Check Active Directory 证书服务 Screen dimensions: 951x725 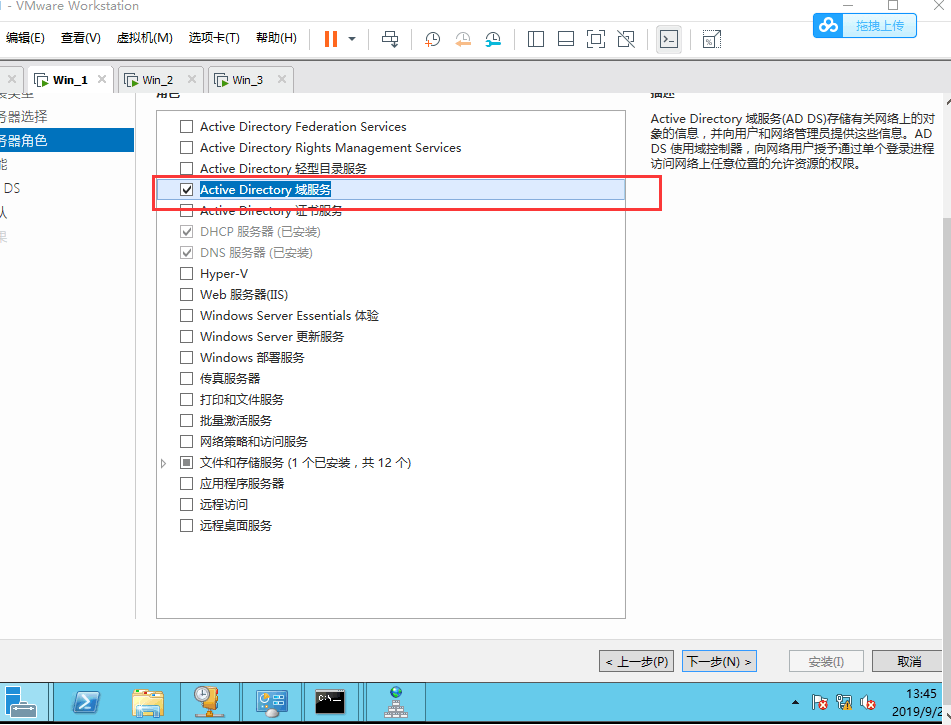pyautogui.click(x=187, y=211)
